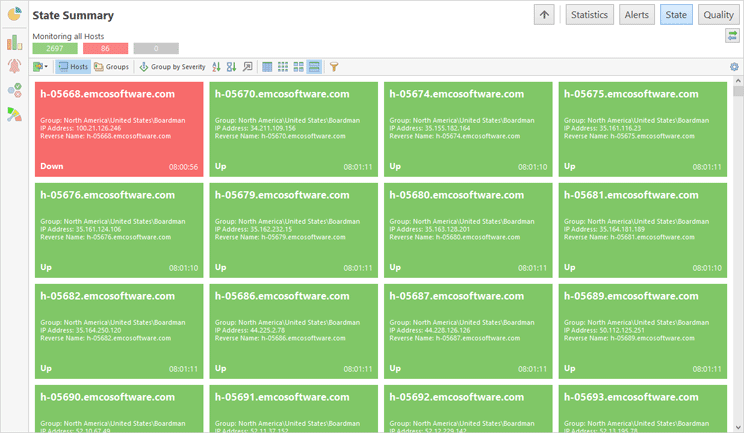Image resolution: width=744 pixels, height=433 pixels.
Task: Toggle Group by Severity option
Action: tap(172, 67)
